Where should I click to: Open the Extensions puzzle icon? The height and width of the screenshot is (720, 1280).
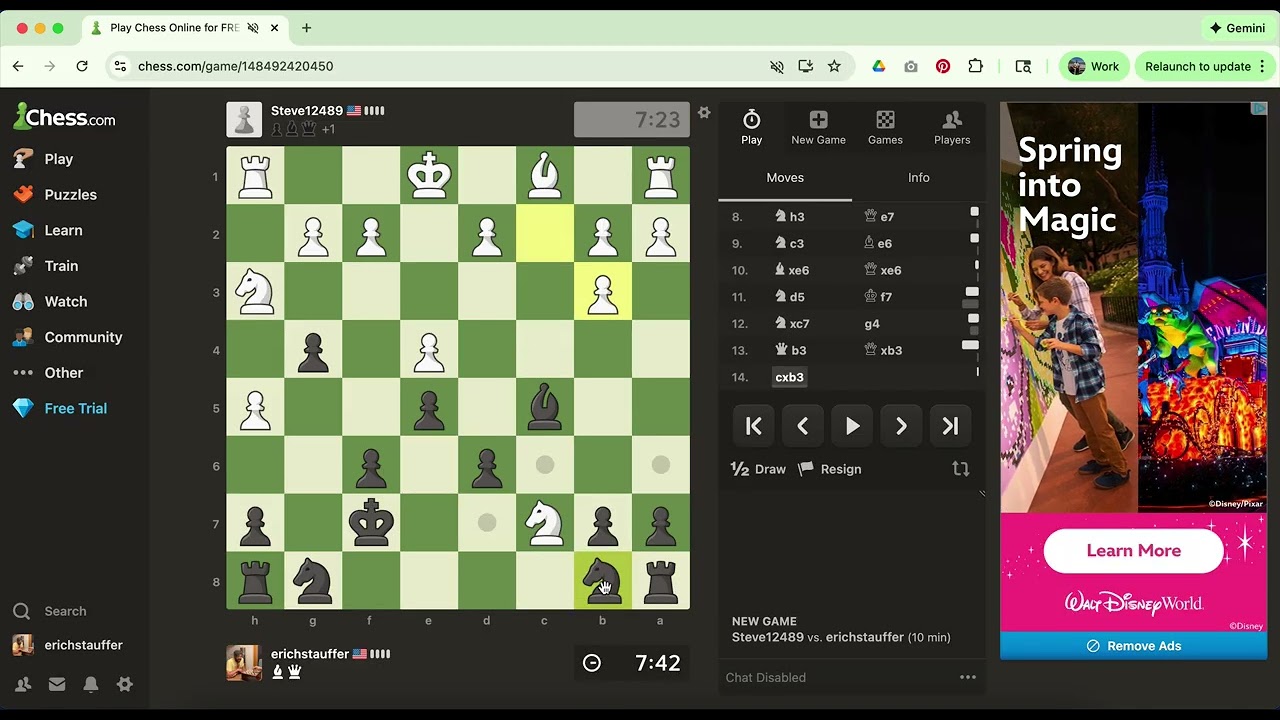(x=975, y=66)
